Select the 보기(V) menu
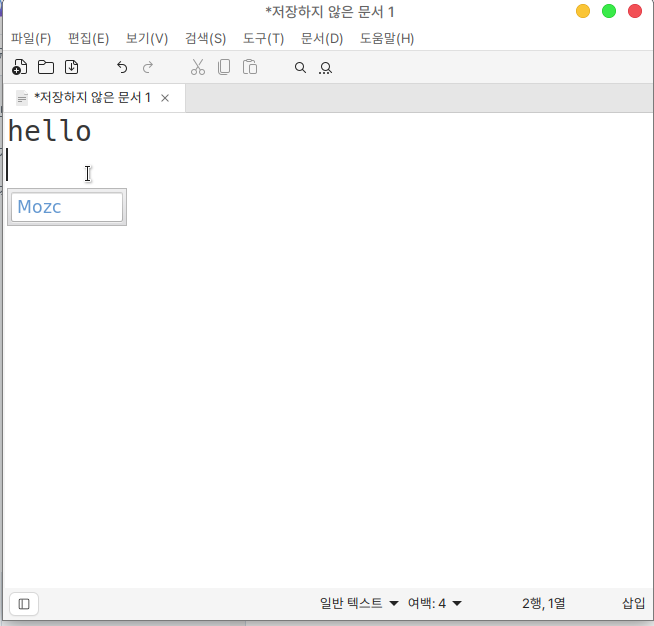 (147, 38)
